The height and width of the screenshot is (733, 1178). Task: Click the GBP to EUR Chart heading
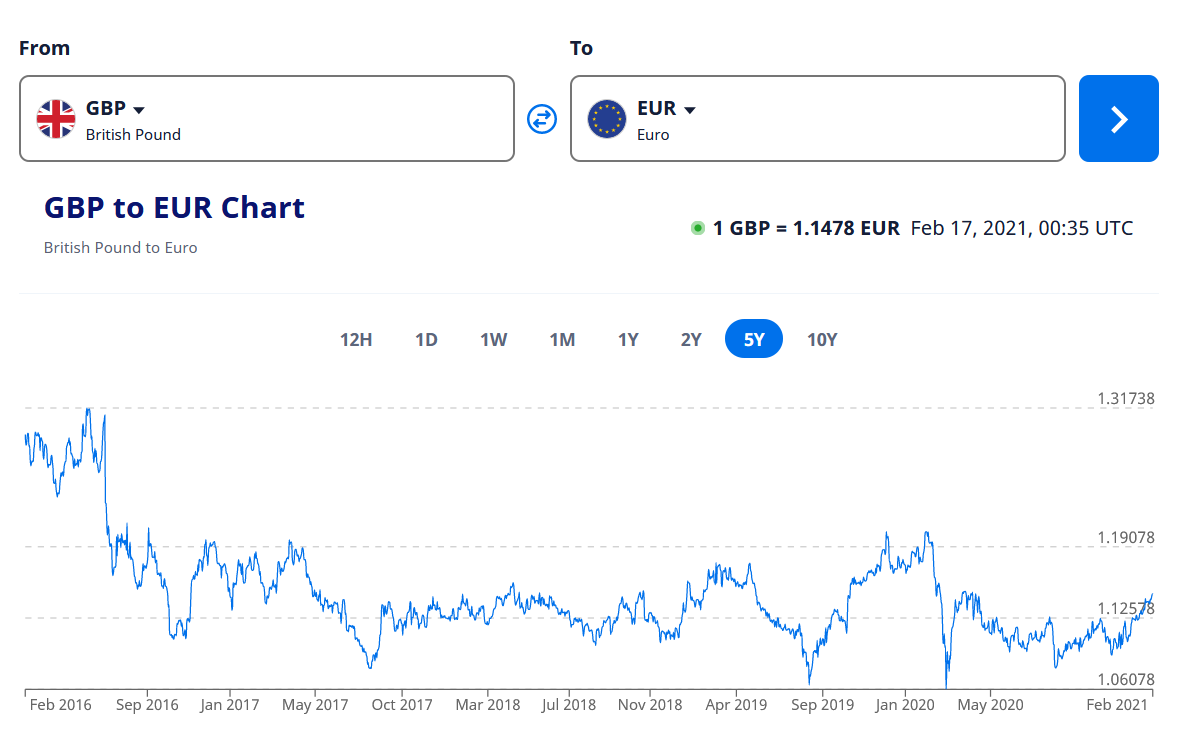tap(174, 208)
